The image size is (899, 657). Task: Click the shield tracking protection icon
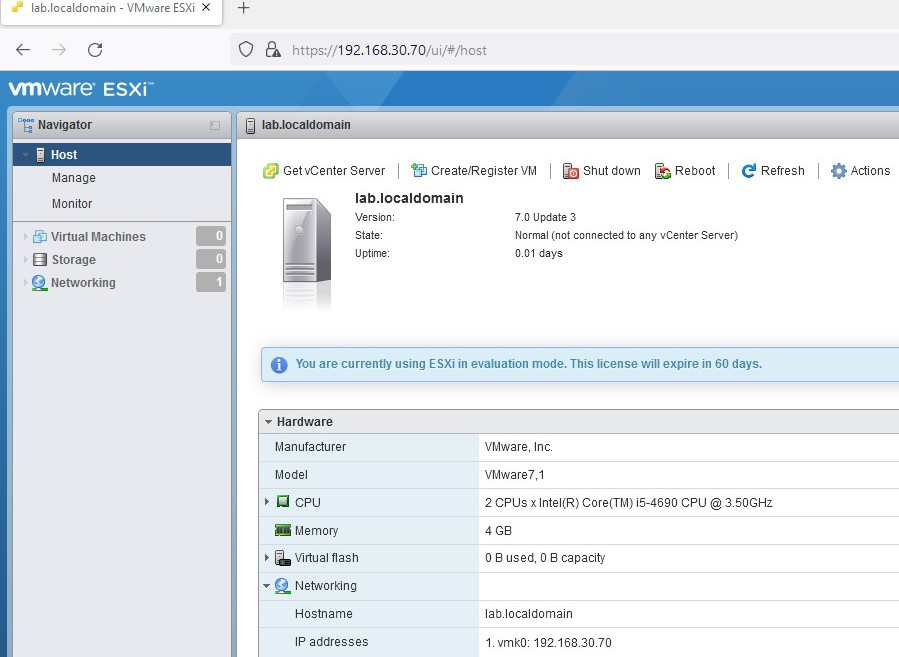246,50
